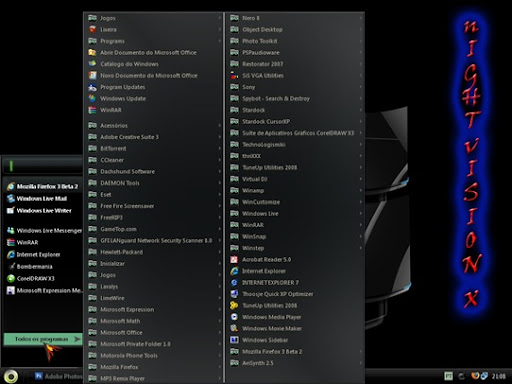Image resolution: width=512 pixels, height=384 pixels.
Task: Select Photo Toolkit program group
Action: point(296,41)
